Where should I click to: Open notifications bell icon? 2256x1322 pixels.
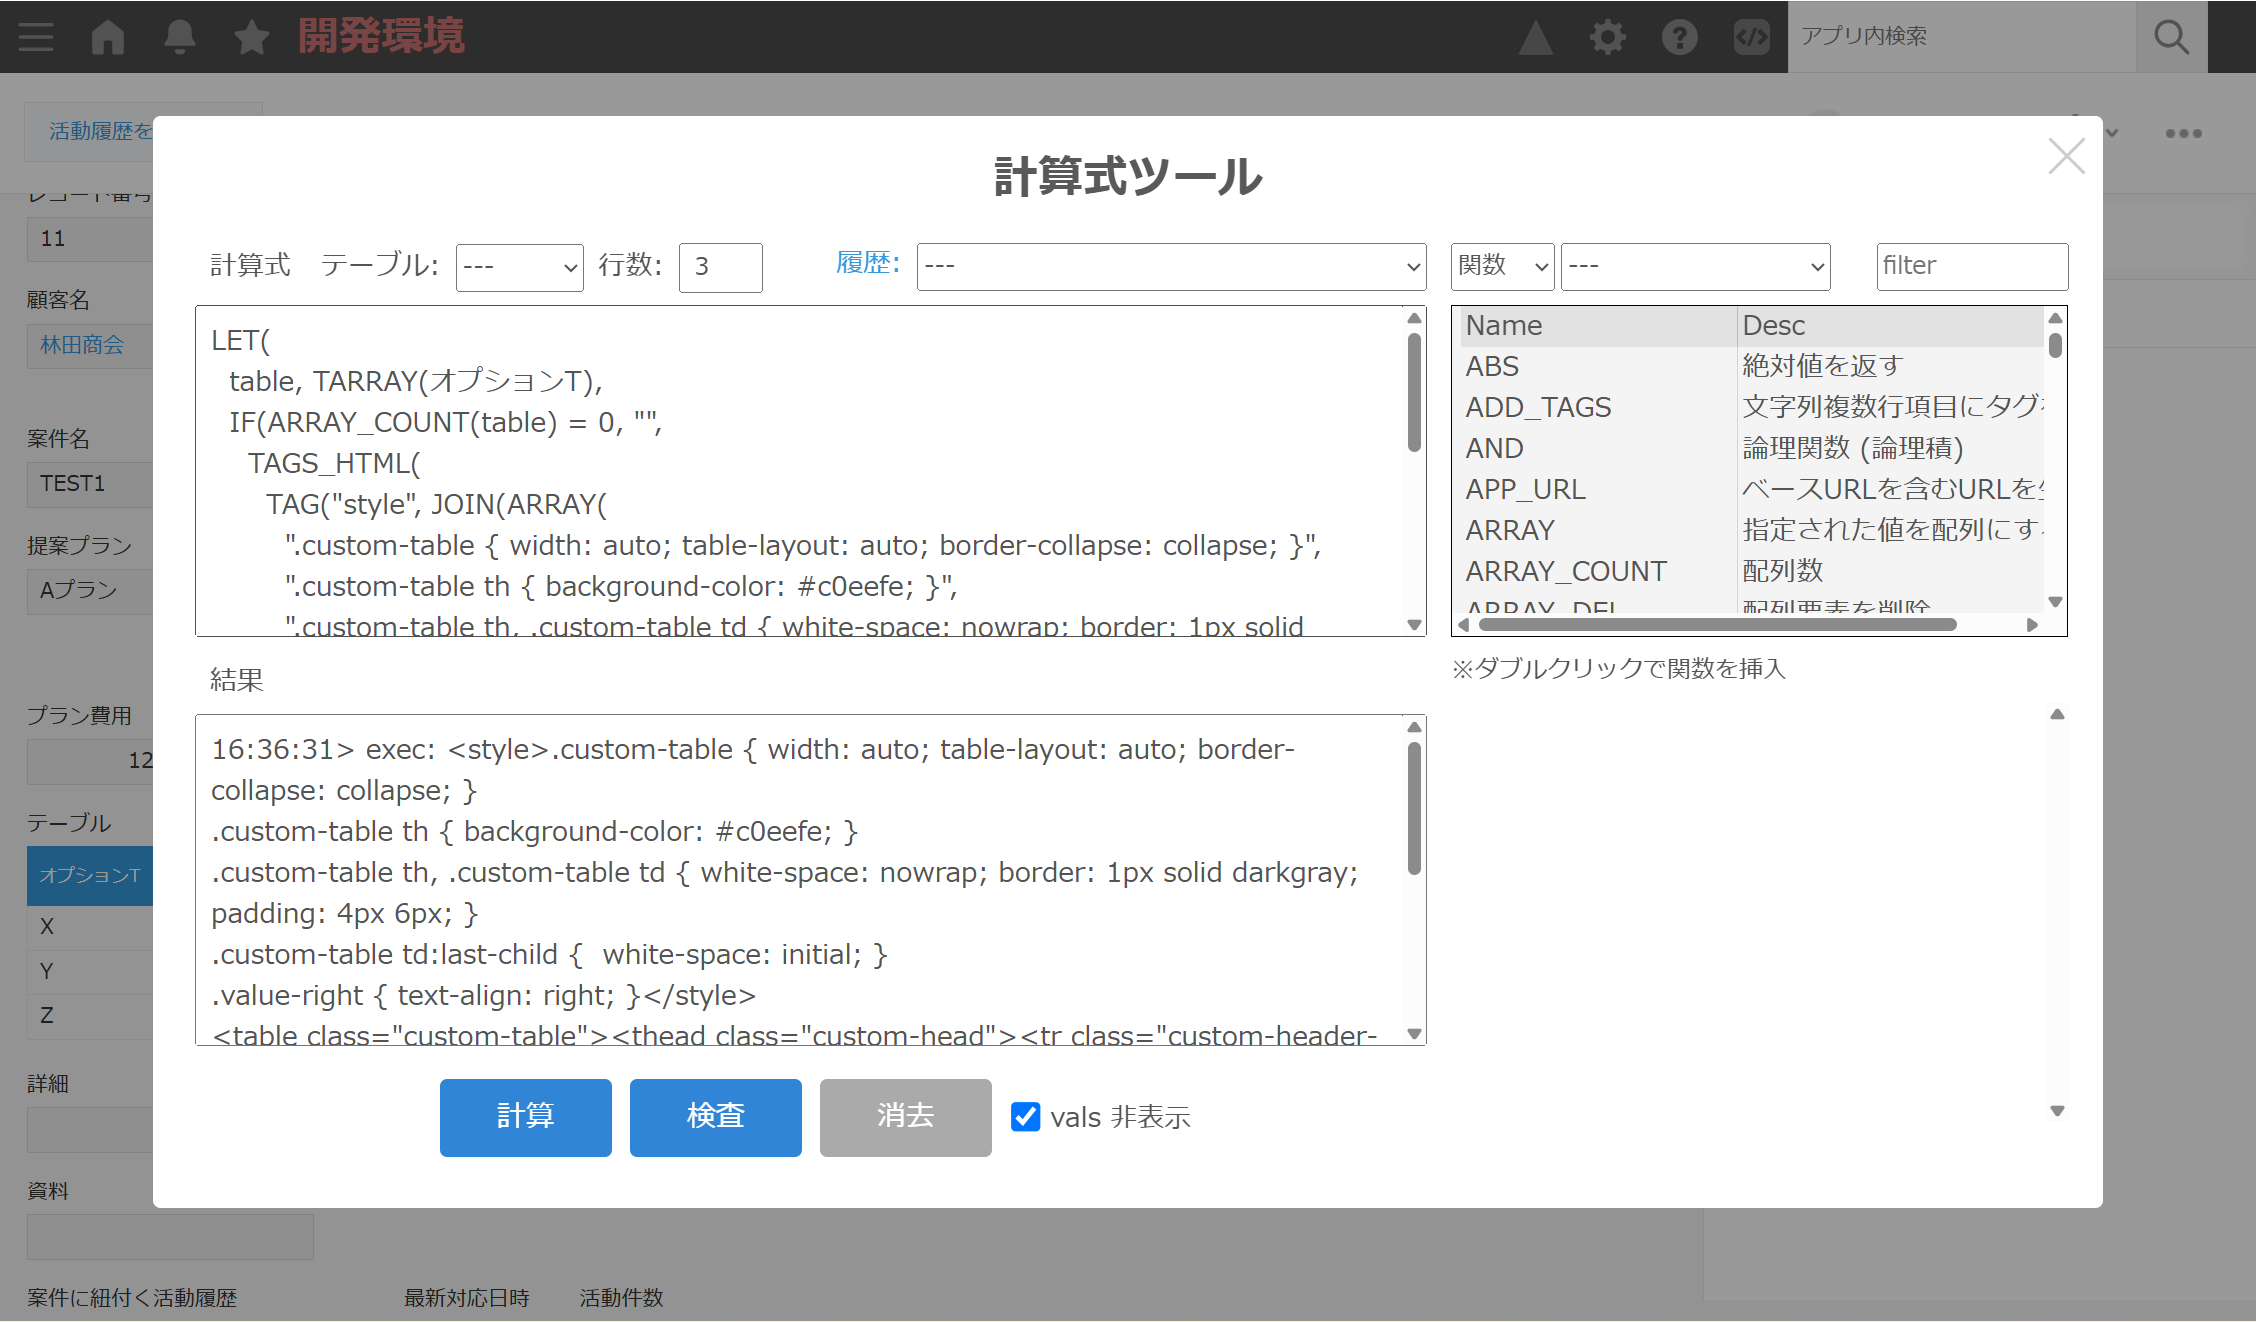180,37
